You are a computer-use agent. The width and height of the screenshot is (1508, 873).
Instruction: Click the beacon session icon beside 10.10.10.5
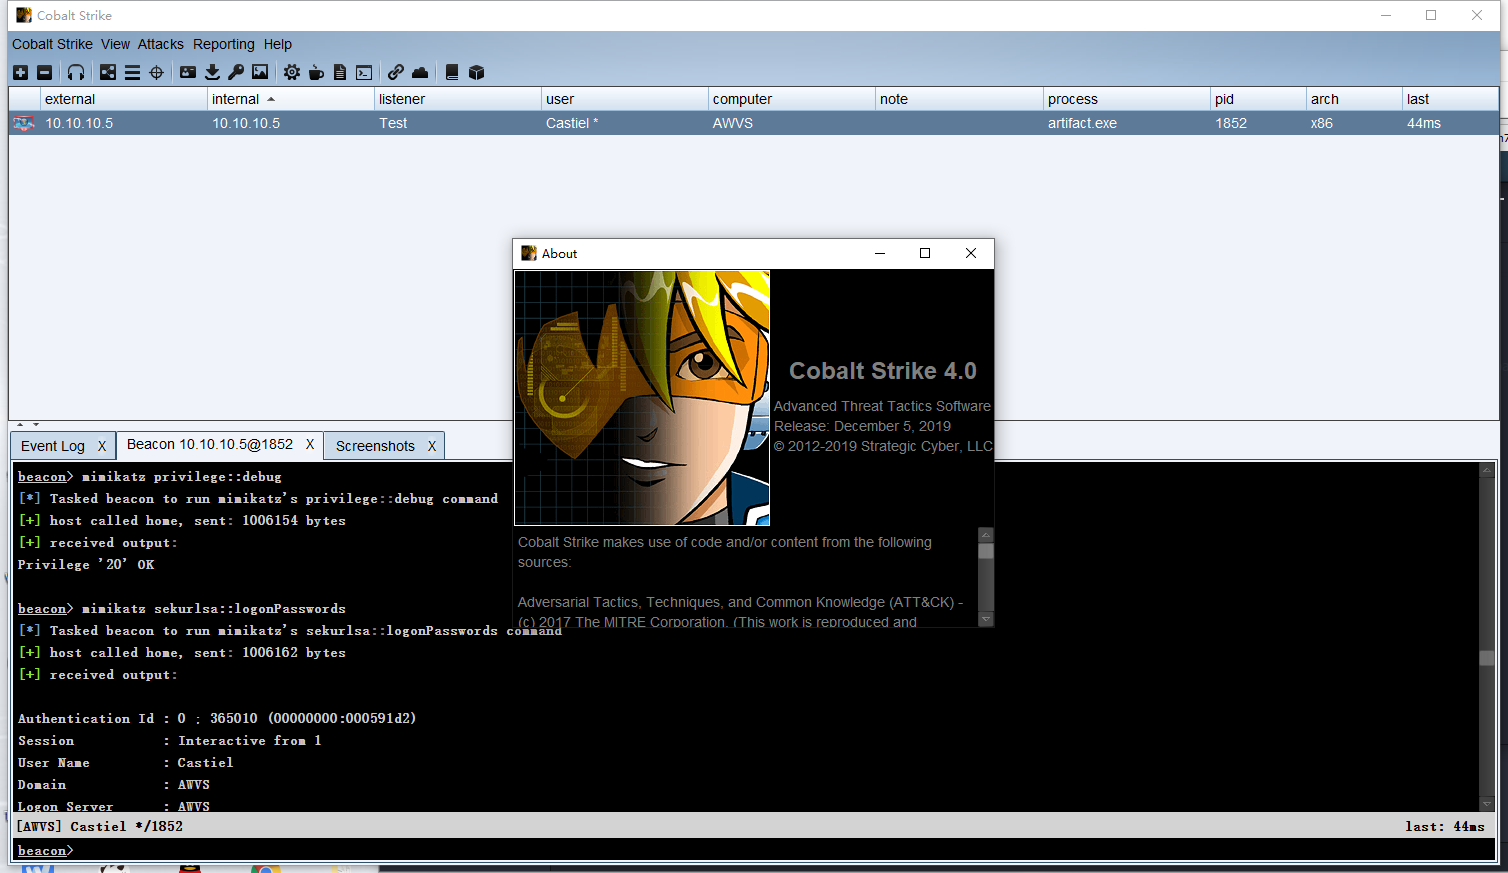(23, 123)
